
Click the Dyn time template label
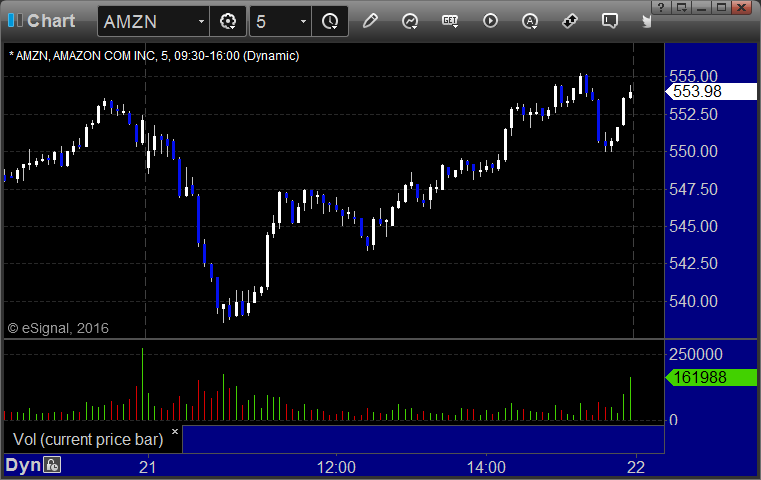point(23,465)
